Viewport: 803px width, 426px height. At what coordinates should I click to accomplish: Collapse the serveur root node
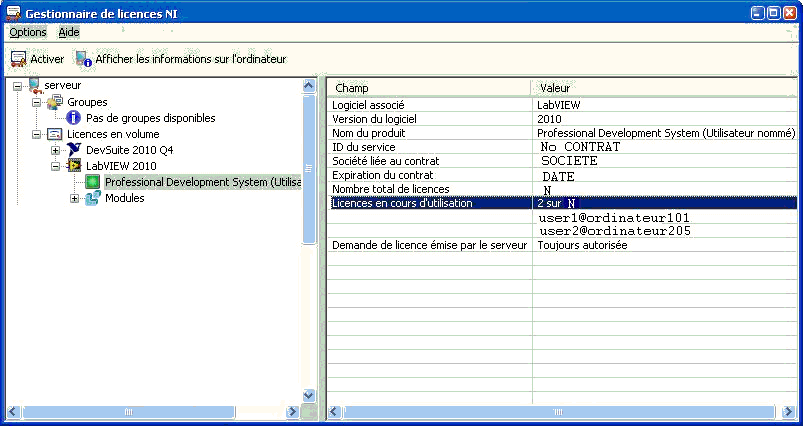[x=18, y=86]
